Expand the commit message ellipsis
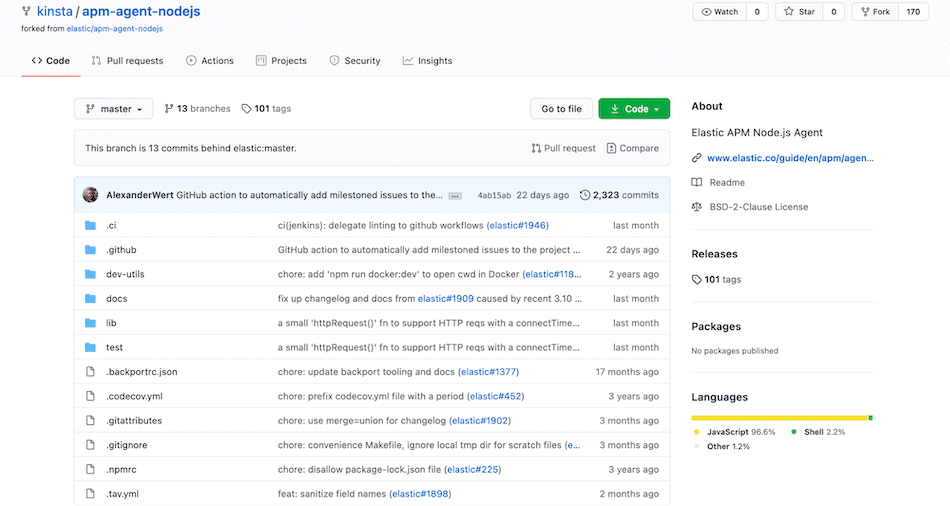 (x=455, y=196)
